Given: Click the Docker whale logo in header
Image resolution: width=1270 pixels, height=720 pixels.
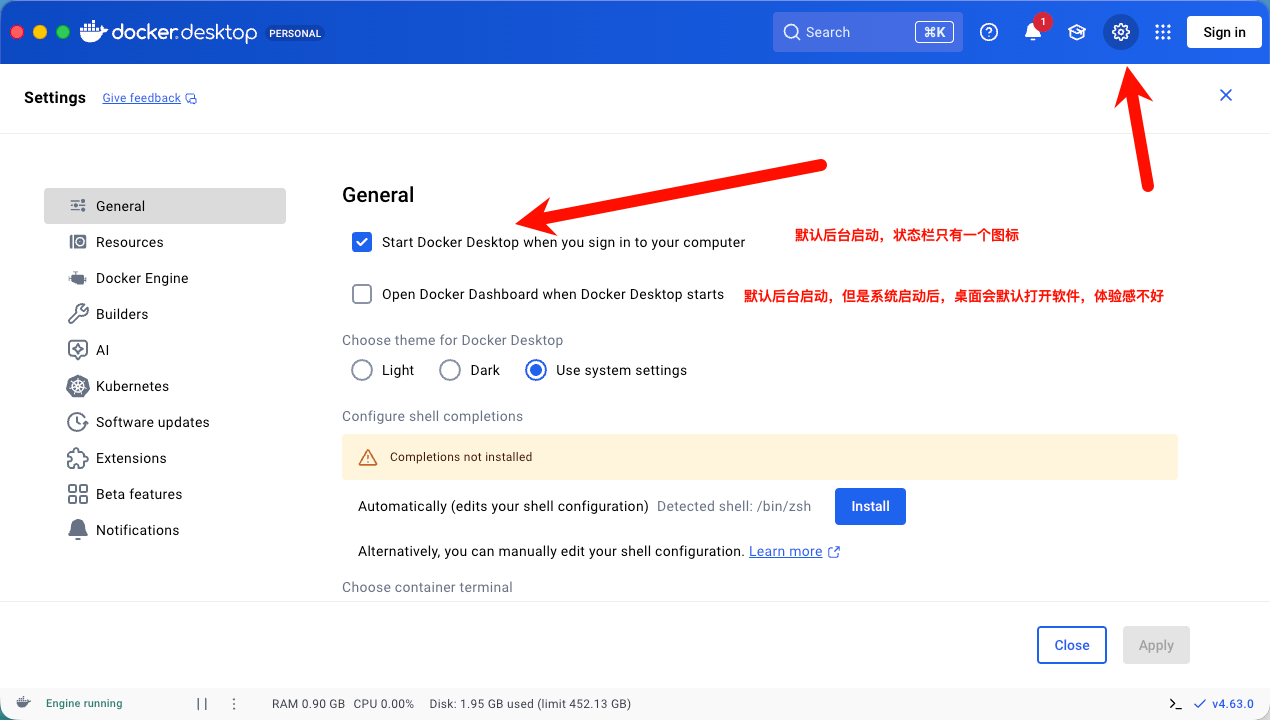Looking at the screenshot, I should [93, 32].
